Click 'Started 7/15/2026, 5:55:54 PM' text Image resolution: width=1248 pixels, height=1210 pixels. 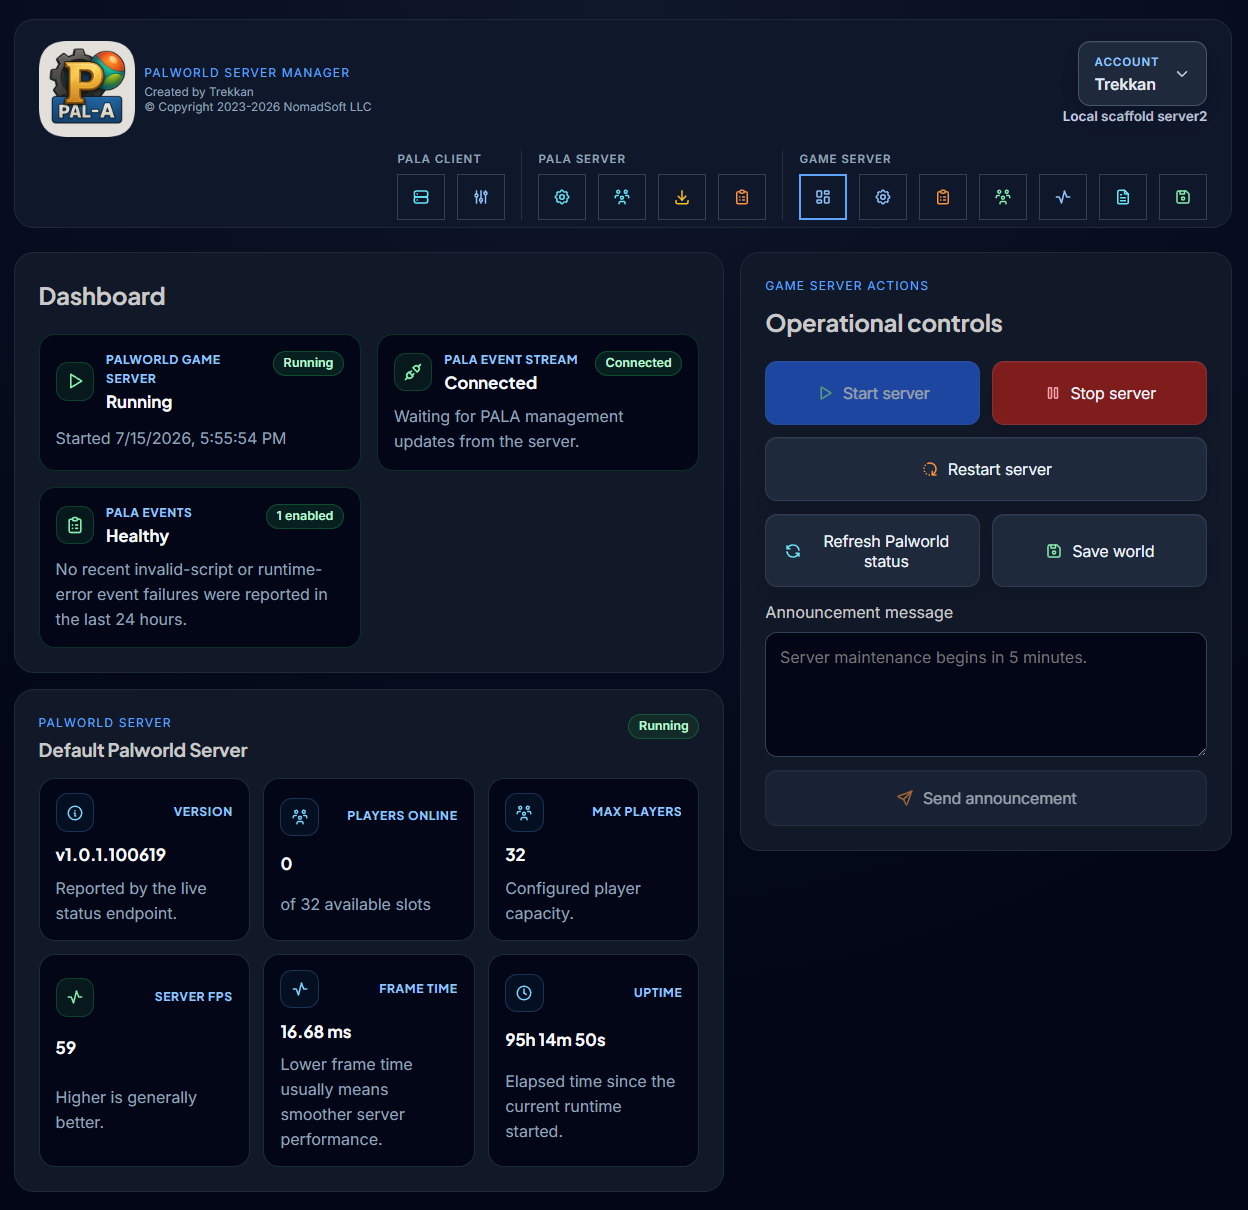[171, 438]
